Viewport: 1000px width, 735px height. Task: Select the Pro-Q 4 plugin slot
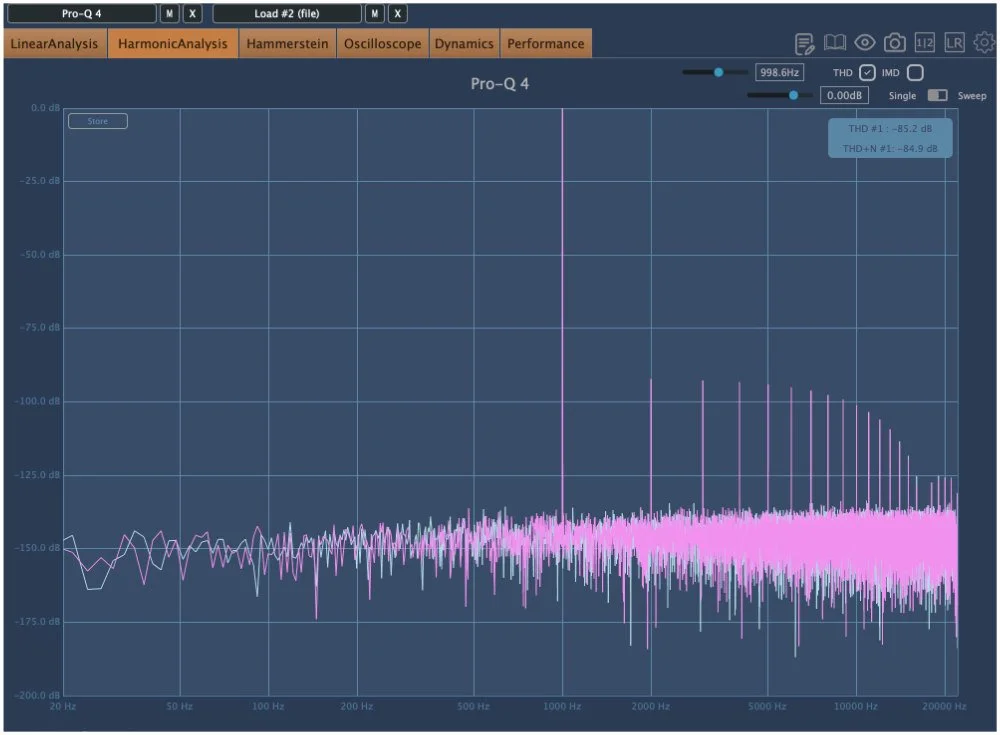82,13
